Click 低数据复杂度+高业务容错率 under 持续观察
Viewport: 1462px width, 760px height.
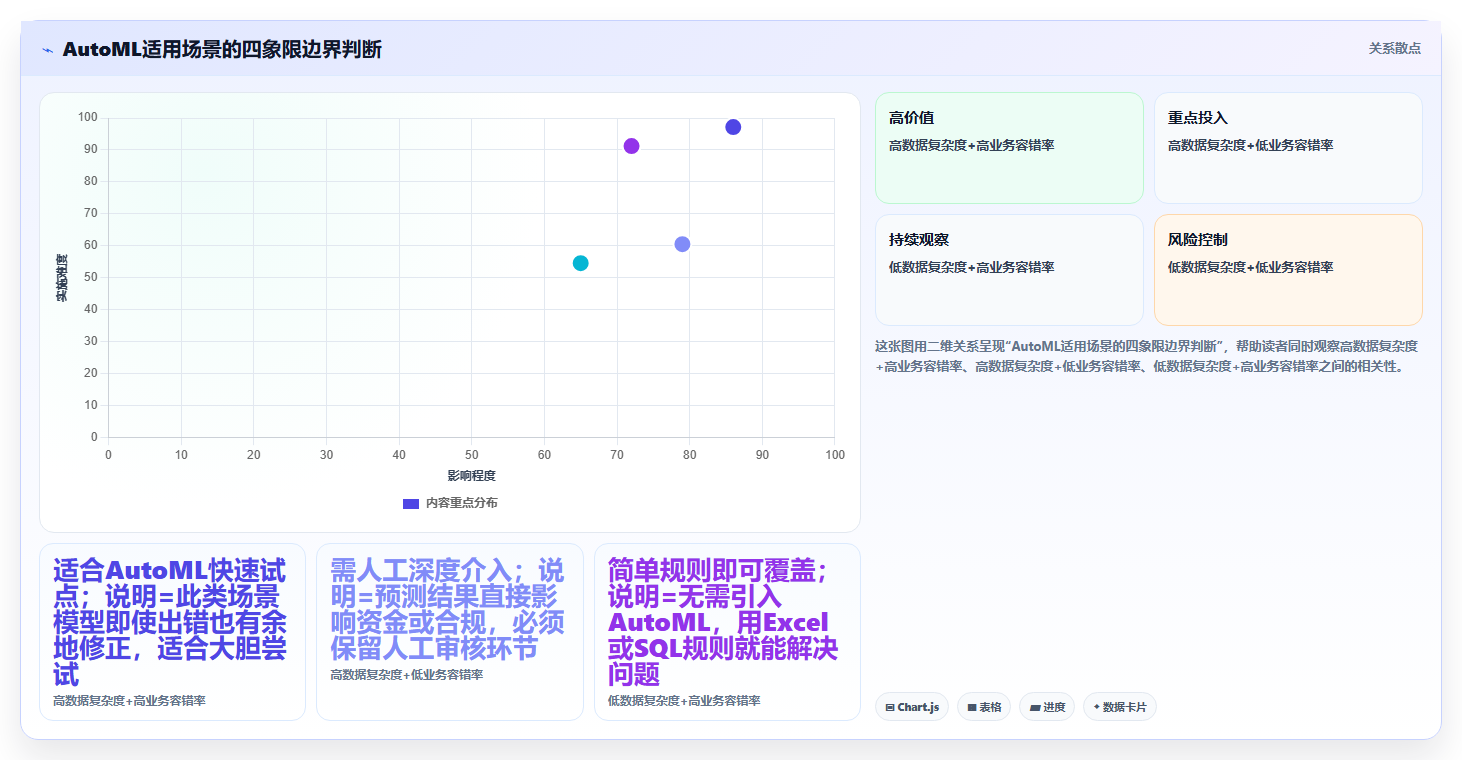pos(971,267)
